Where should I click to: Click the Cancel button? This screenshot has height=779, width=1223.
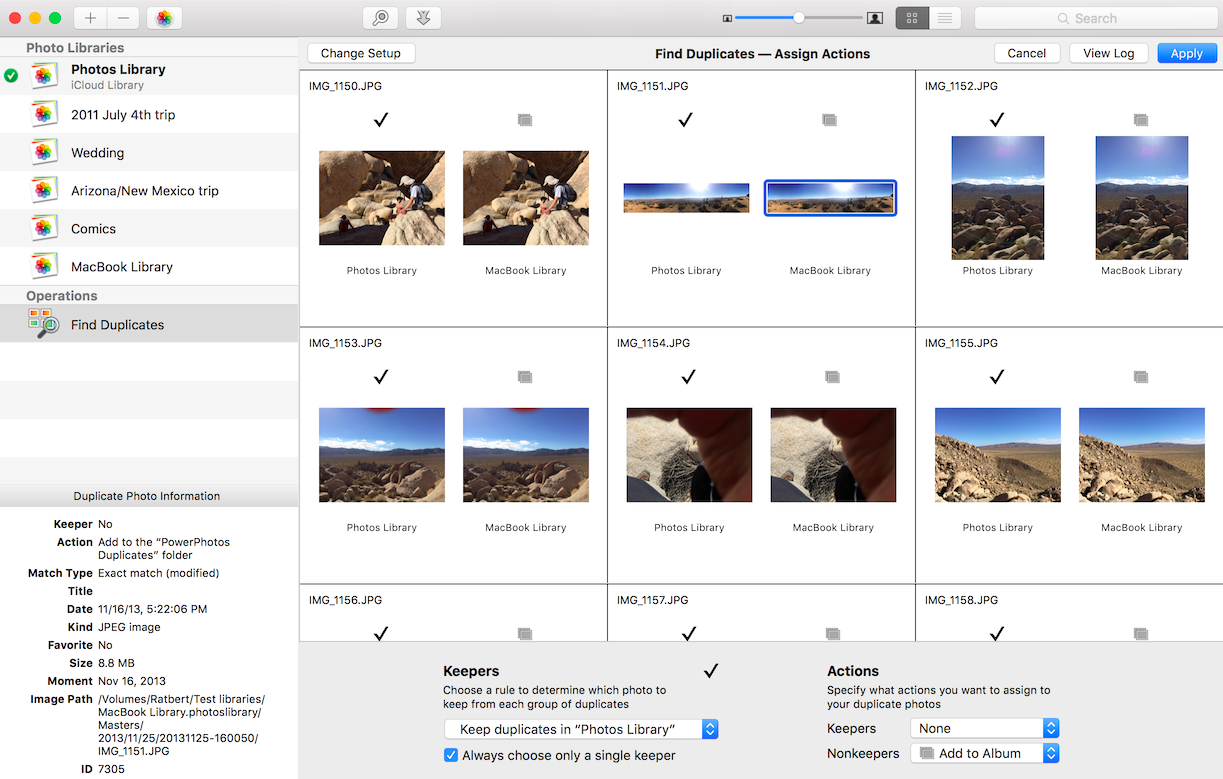click(1027, 53)
